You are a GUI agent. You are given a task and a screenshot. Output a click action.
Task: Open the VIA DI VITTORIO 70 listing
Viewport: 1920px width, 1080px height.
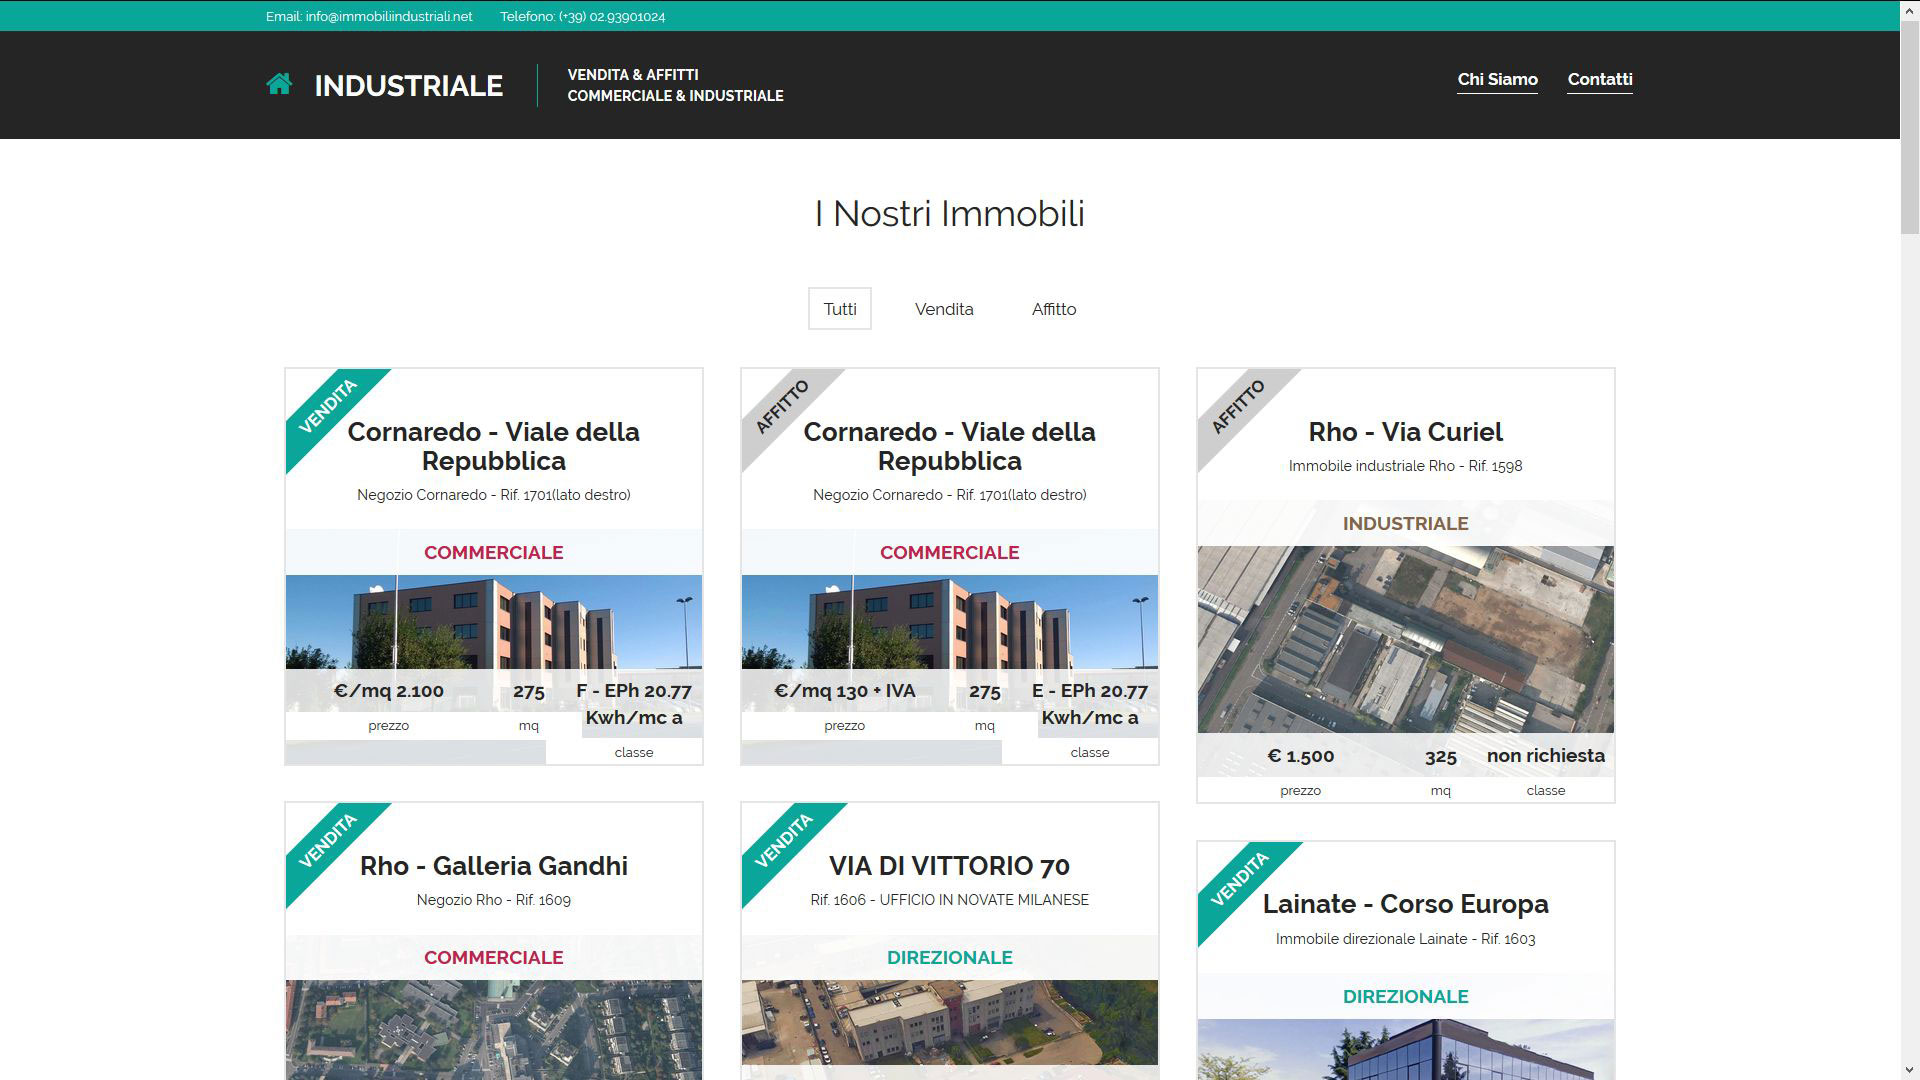tap(950, 866)
